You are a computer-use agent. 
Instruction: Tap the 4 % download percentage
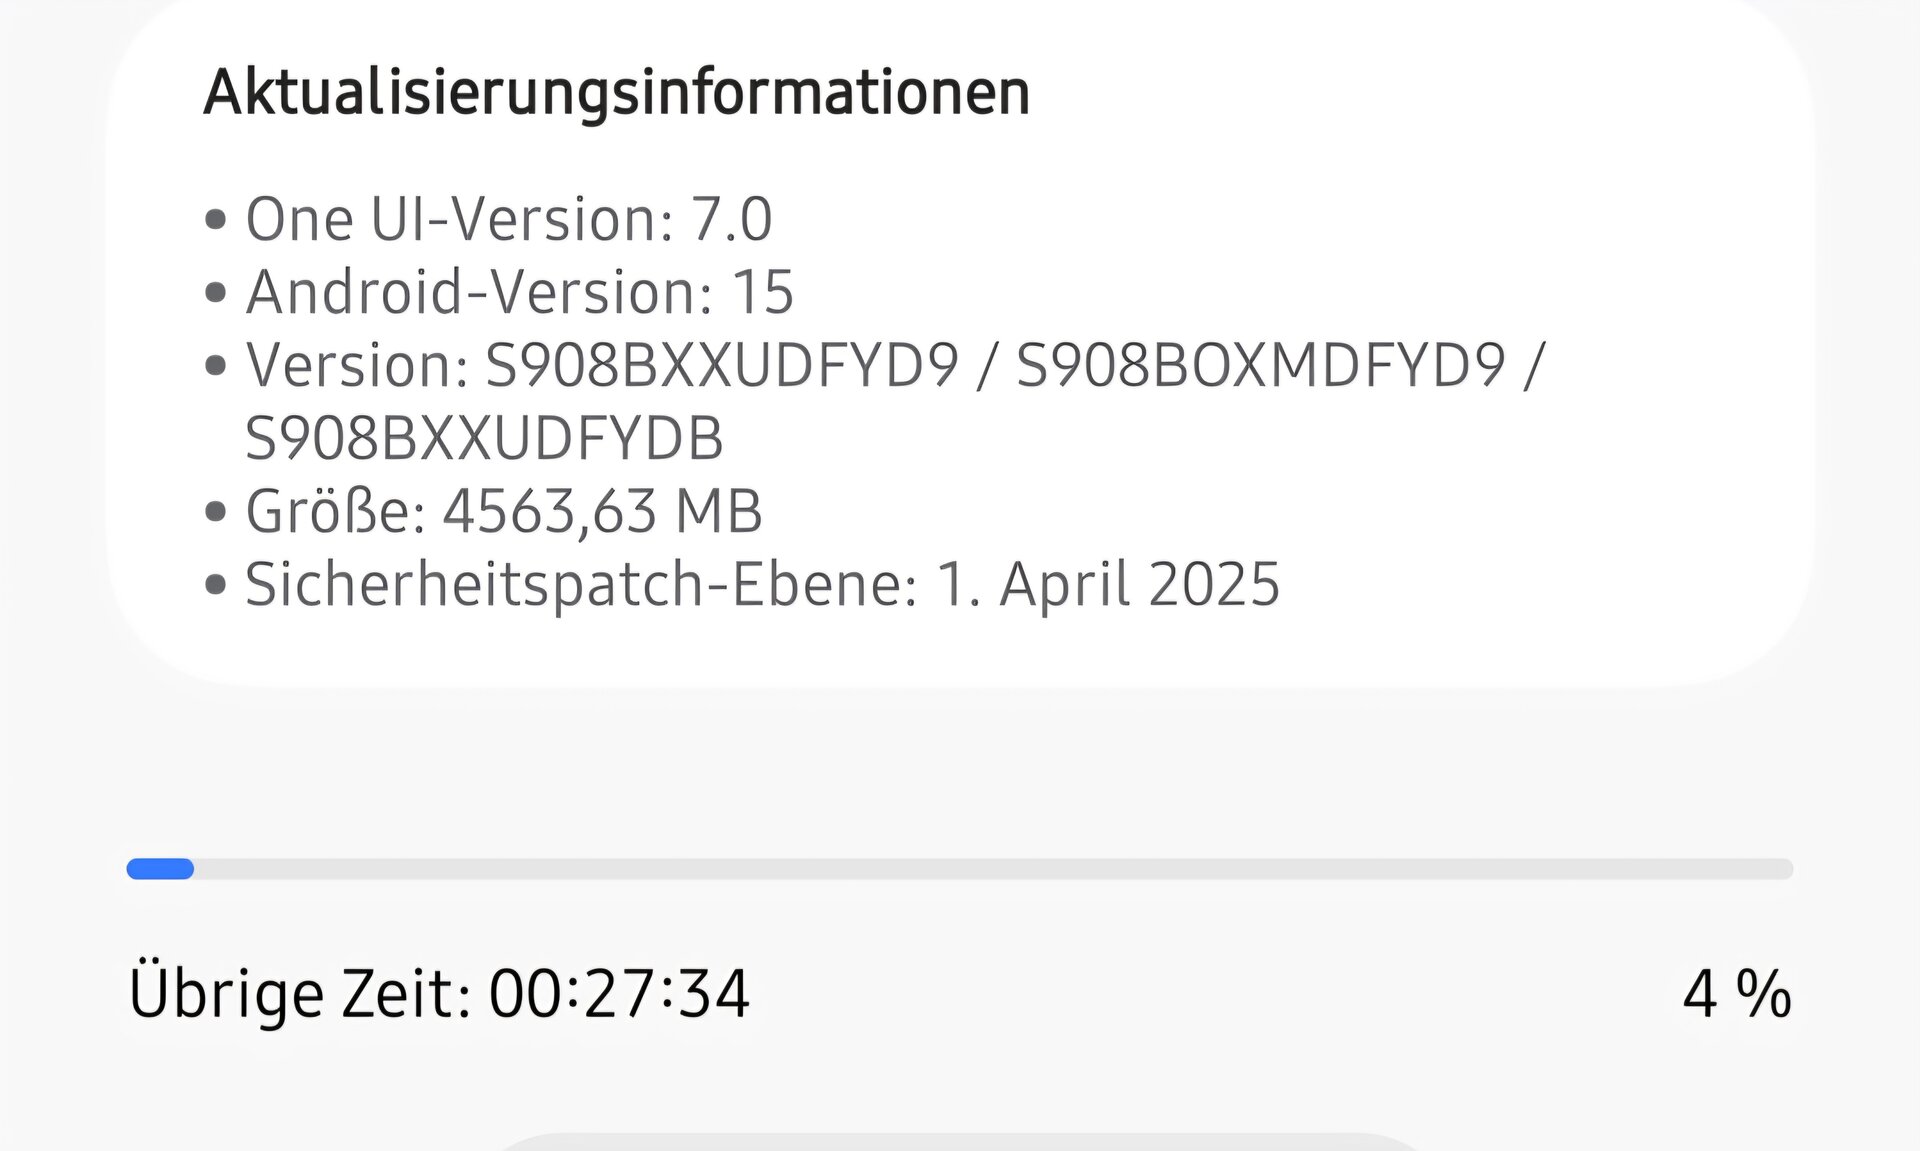point(1737,994)
